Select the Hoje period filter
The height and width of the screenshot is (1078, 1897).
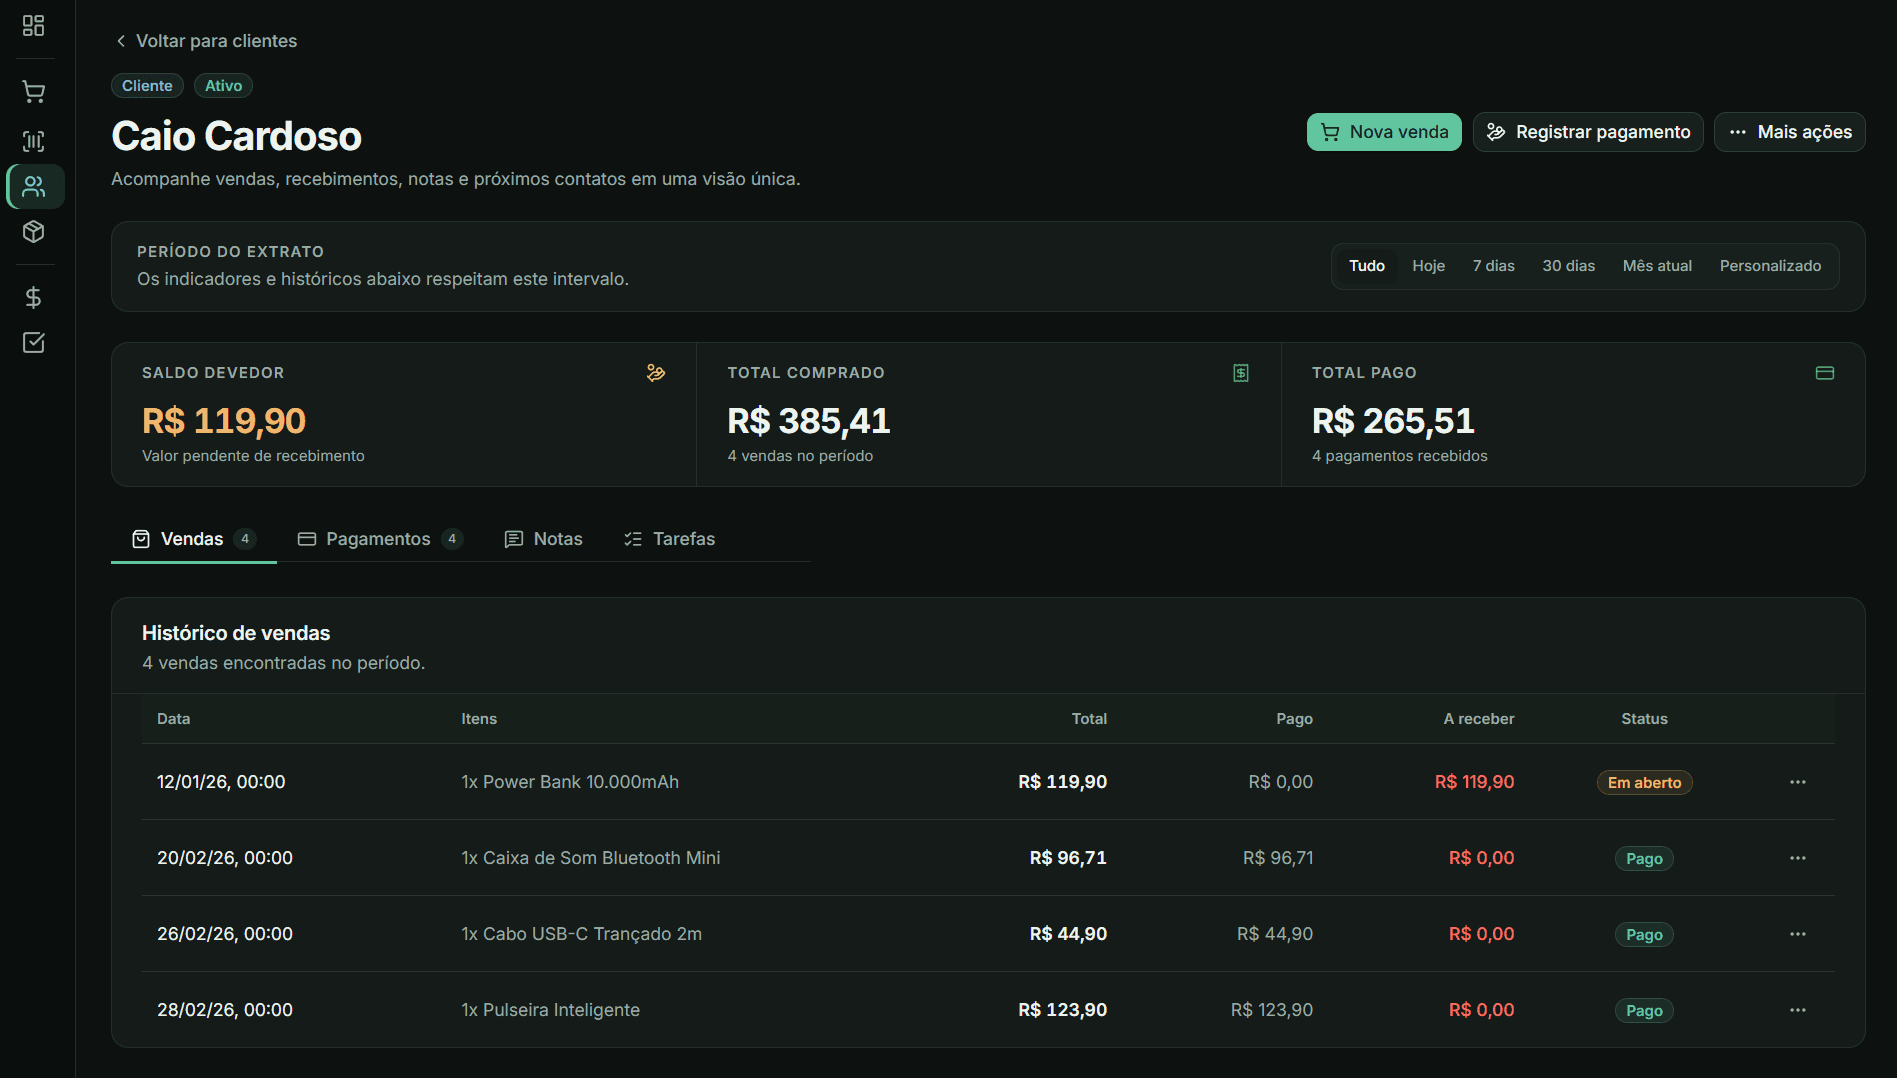point(1429,266)
